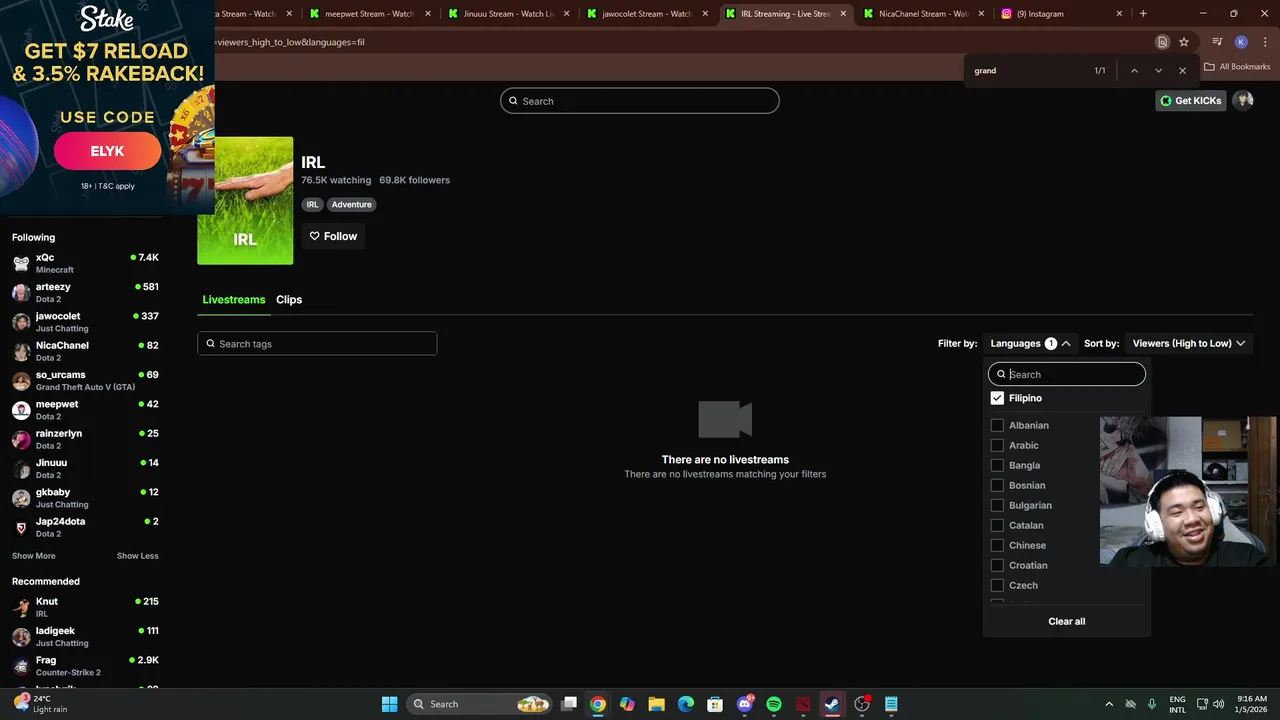The image size is (1280, 720).
Task: Switch to the Instagram tab
Action: tap(1062, 14)
